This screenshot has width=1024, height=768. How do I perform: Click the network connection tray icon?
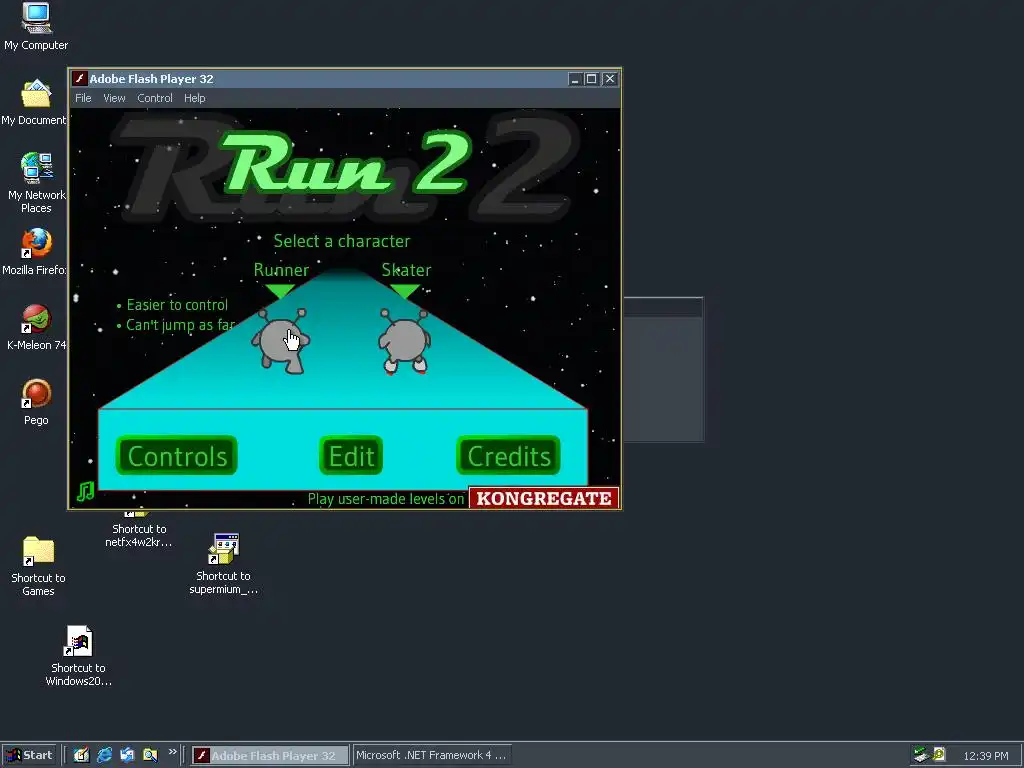pyautogui.click(x=921, y=755)
